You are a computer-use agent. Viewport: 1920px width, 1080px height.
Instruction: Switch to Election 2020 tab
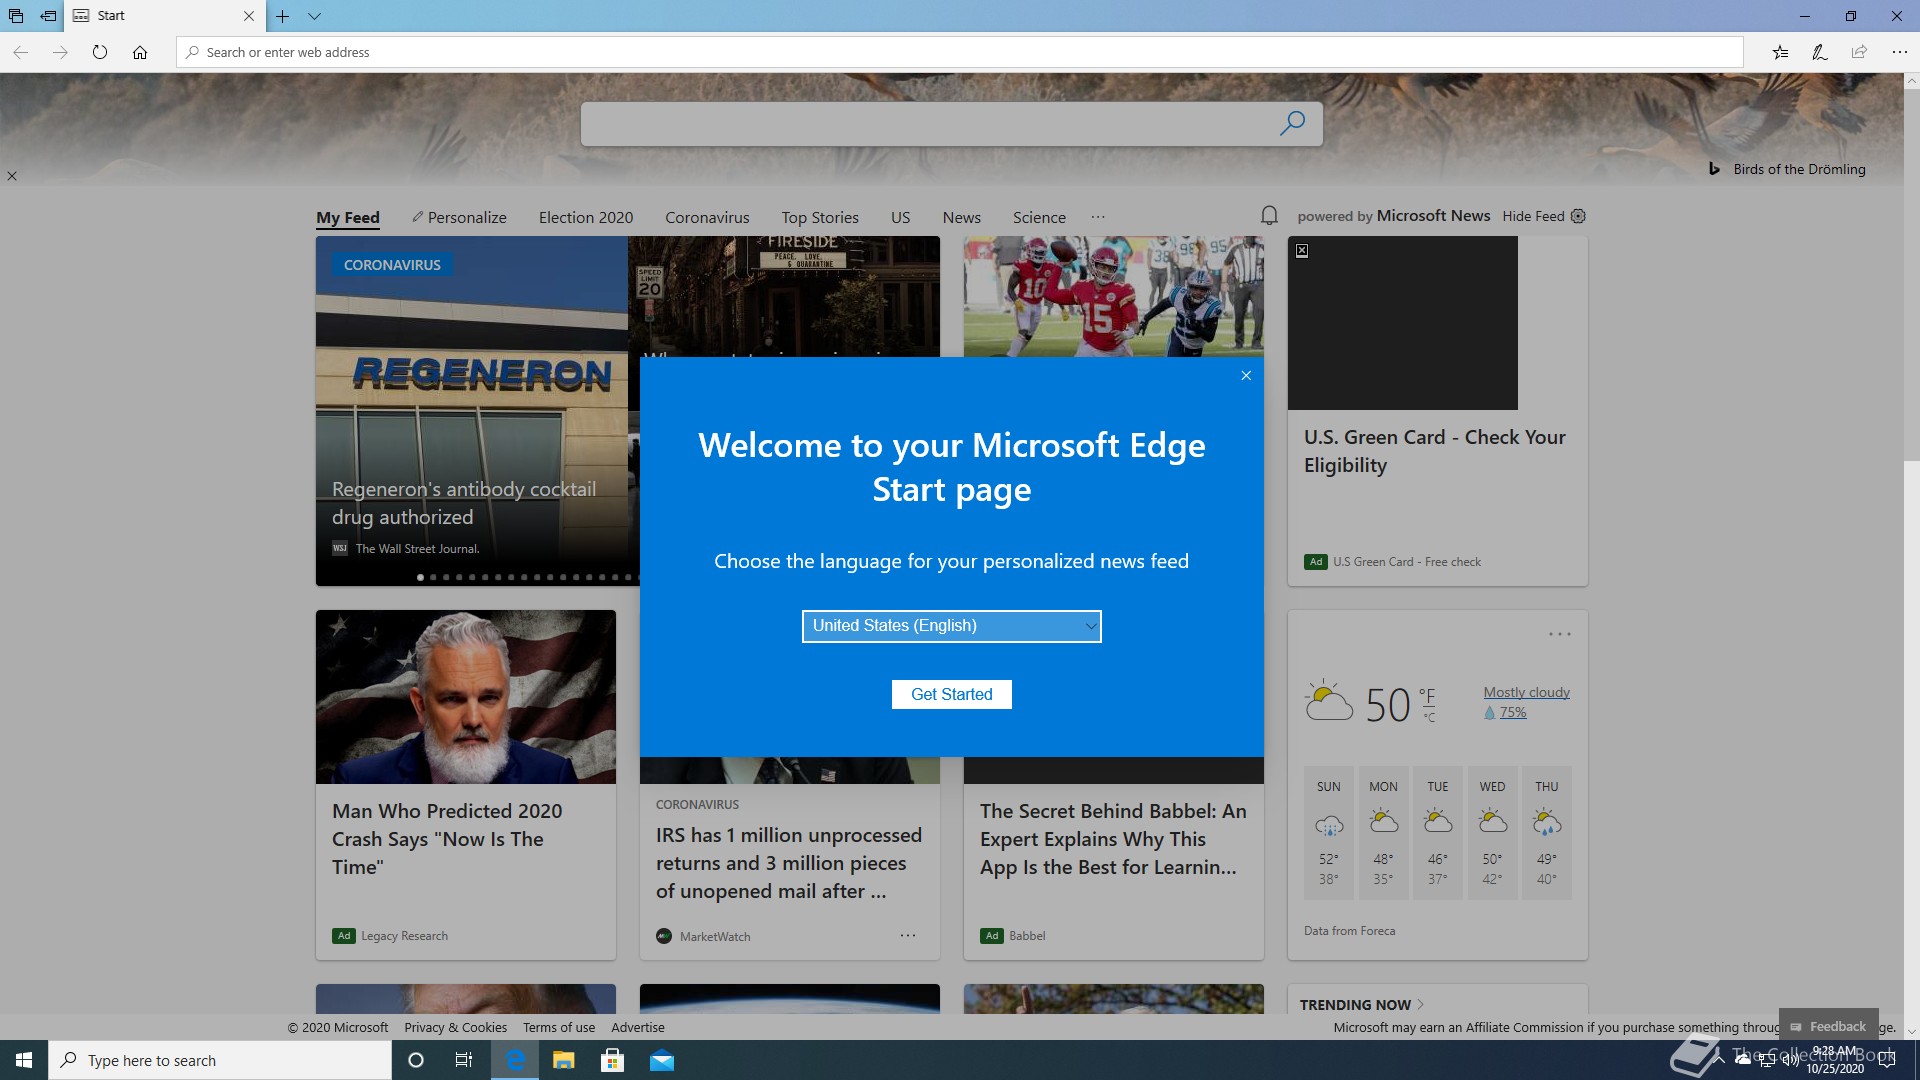coord(586,217)
